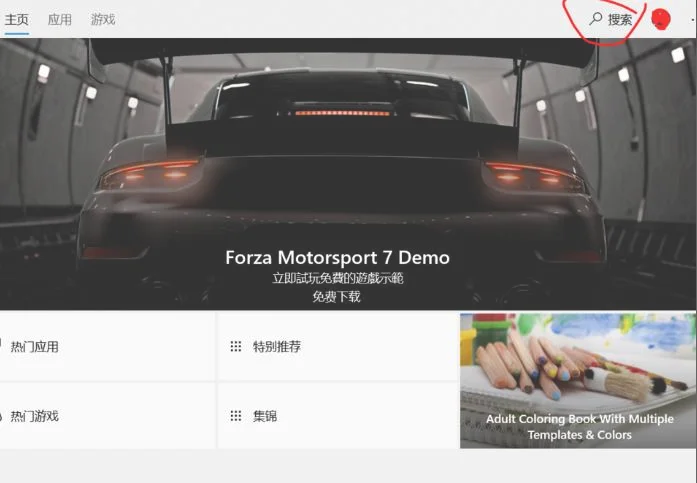Open Forza Motorsport 7 Demo banner

[x=348, y=174]
